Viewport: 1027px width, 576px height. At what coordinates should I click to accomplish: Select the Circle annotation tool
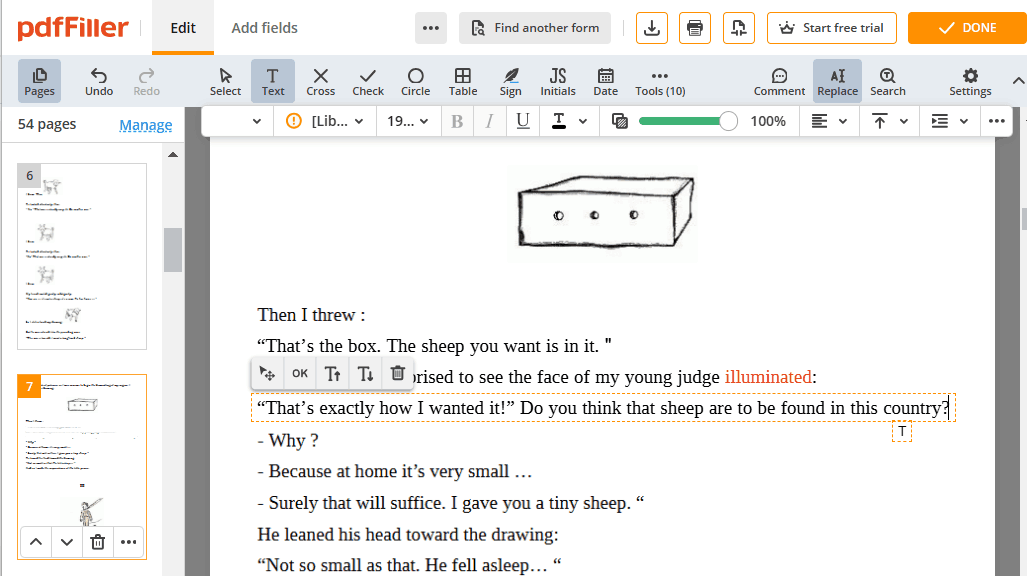pyautogui.click(x=415, y=80)
